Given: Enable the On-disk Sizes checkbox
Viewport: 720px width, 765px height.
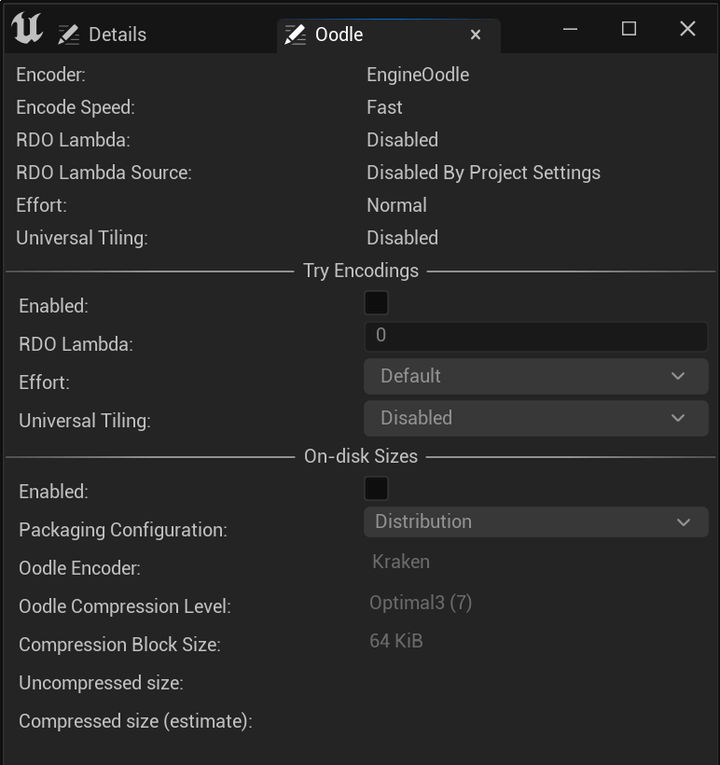Looking at the screenshot, I should click(376, 488).
